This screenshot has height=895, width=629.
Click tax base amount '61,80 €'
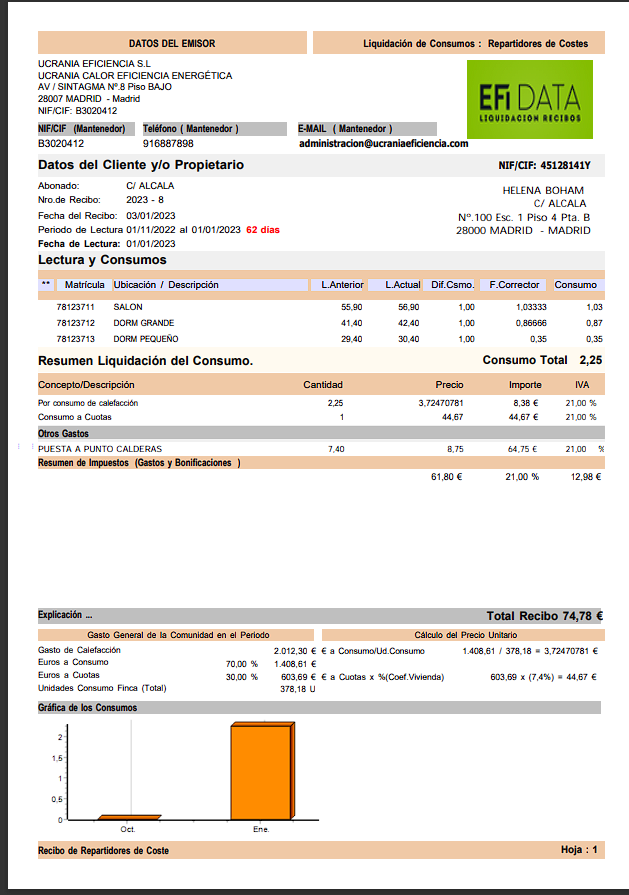(x=446, y=477)
